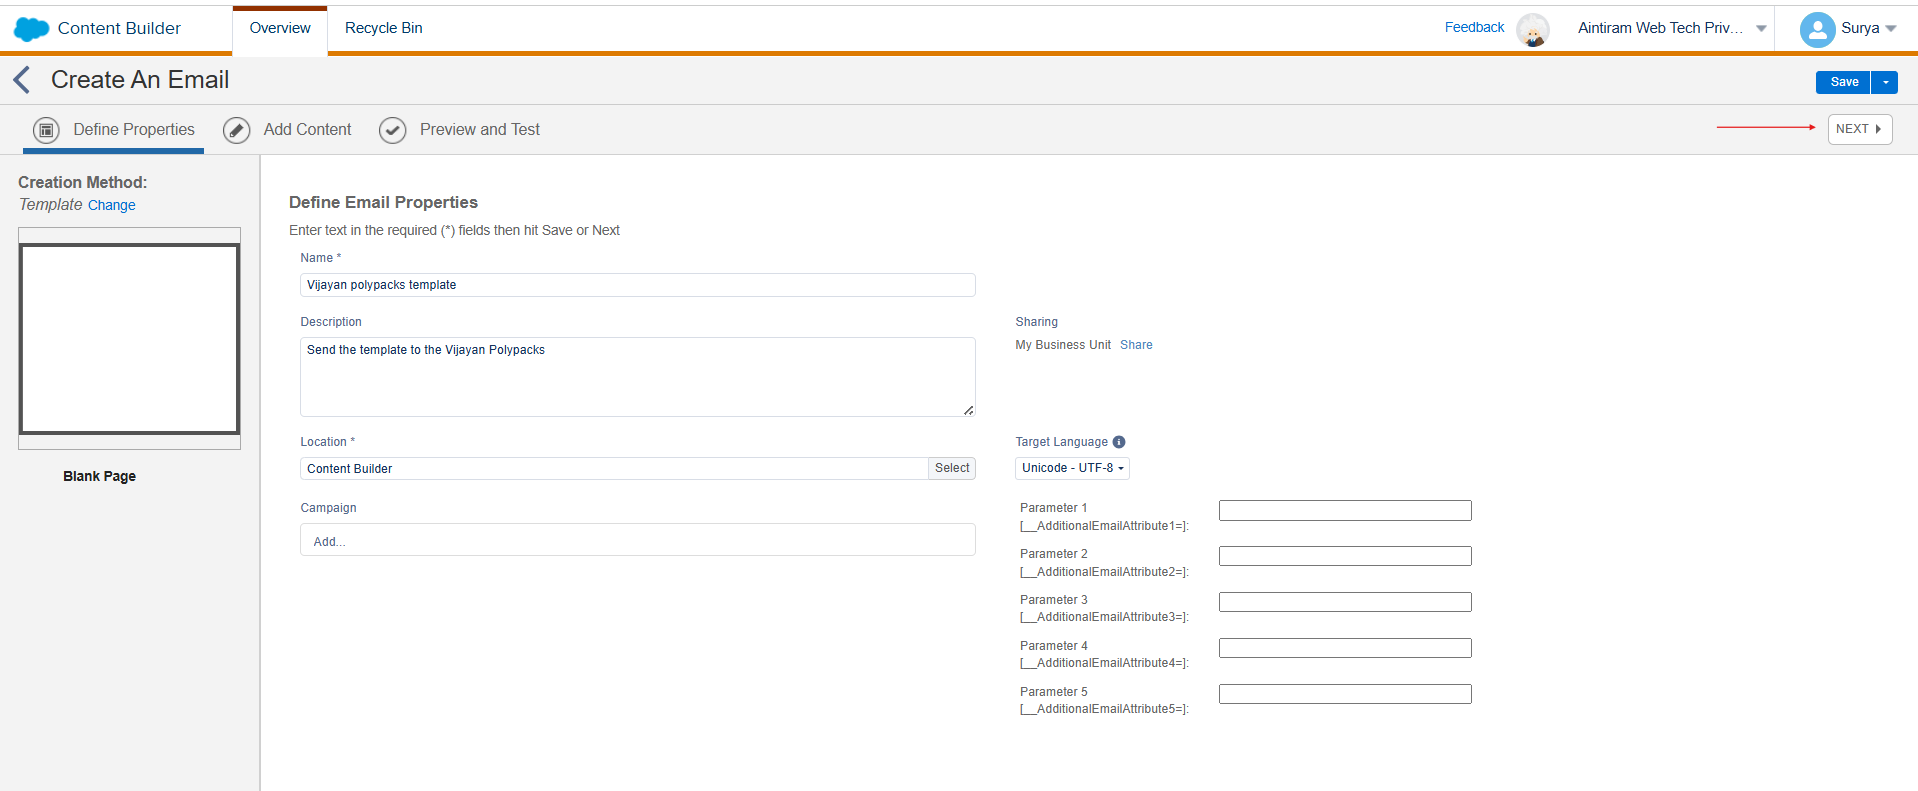Image resolution: width=1918 pixels, height=791 pixels.
Task: Click the Salesforce cloud logo icon
Action: coord(31,29)
